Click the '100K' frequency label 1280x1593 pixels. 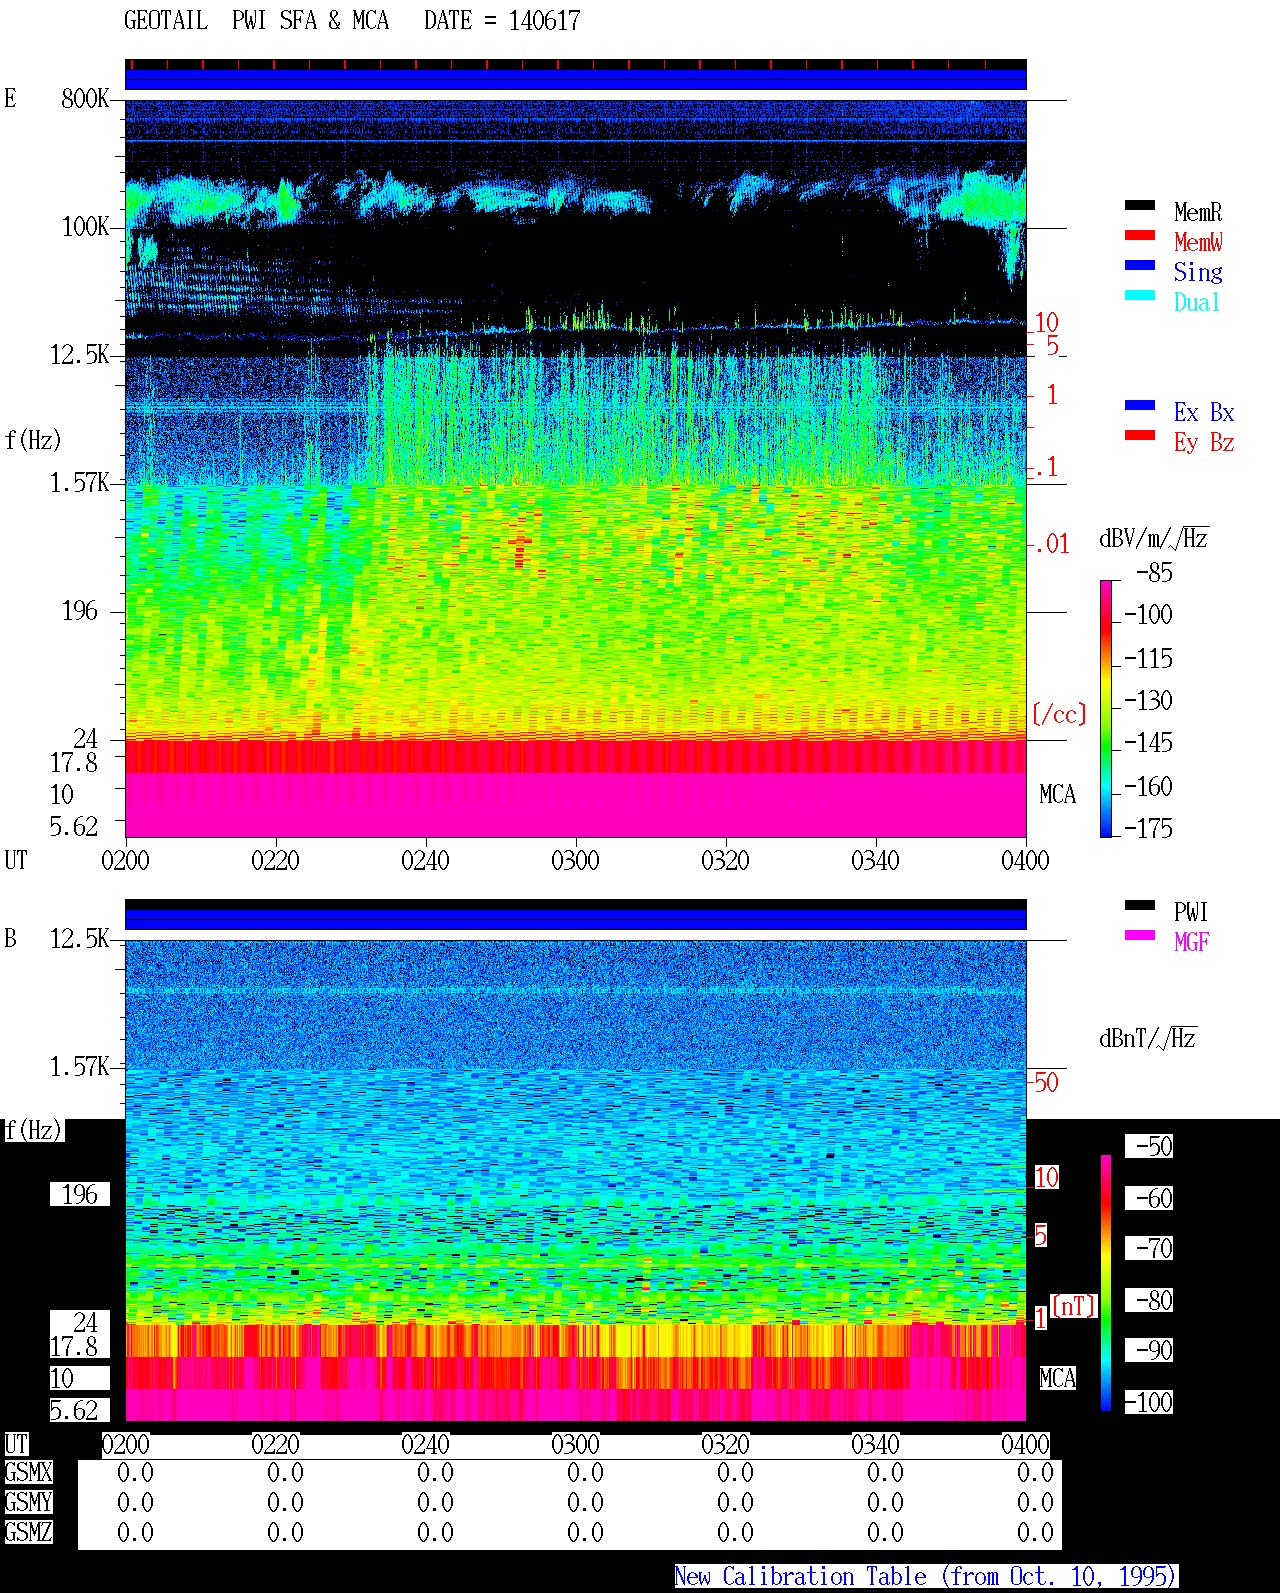click(x=85, y=227)
